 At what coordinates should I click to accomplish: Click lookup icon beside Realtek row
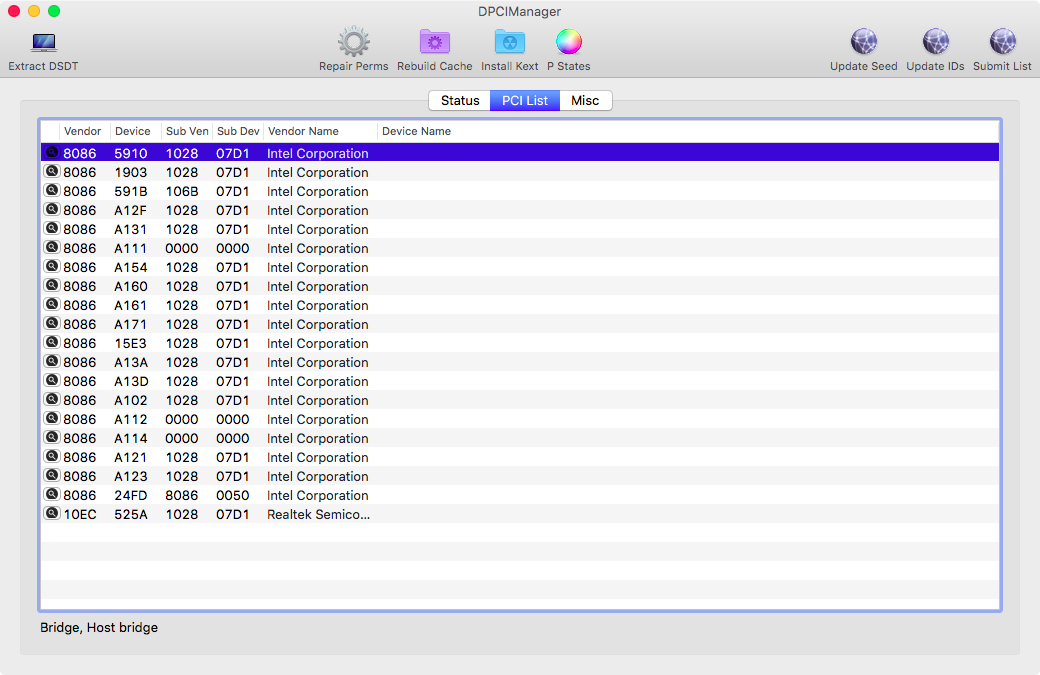click(x=52, y=514)
